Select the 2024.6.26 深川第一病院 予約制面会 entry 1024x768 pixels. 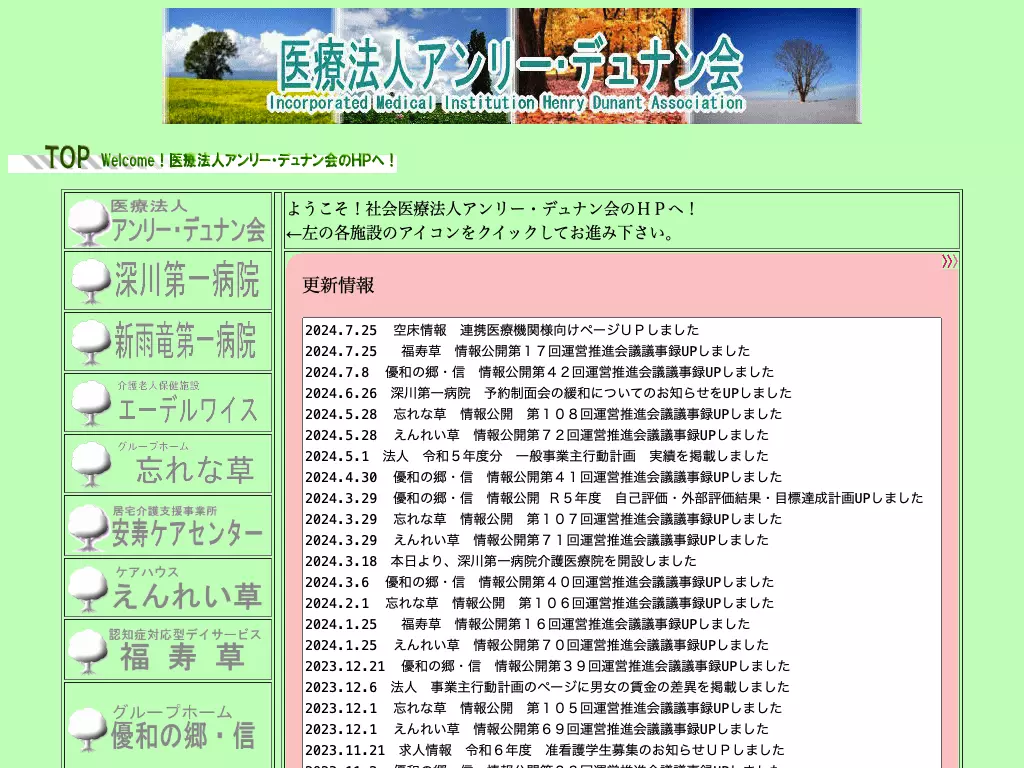[548, 393]
